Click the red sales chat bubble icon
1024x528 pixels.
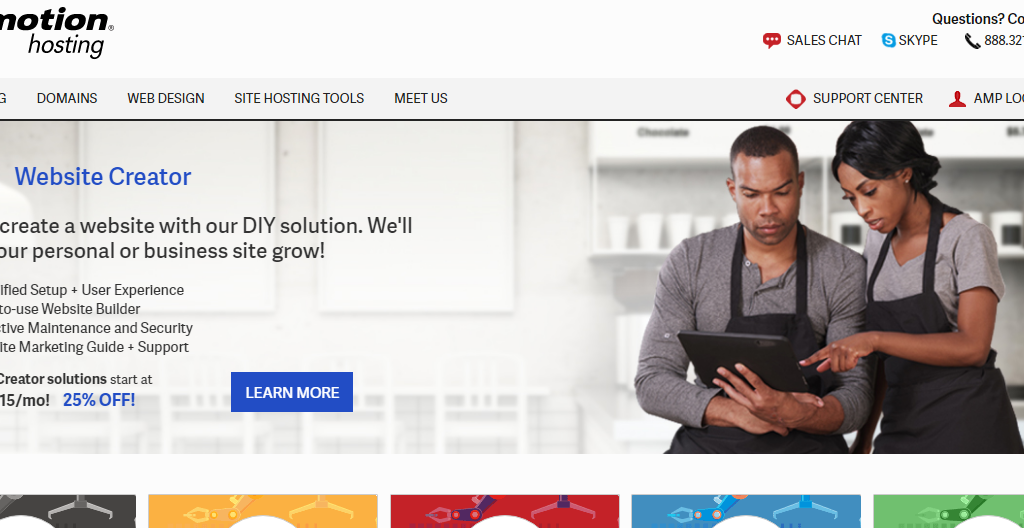pyautogui.click(x=771, y=41)
